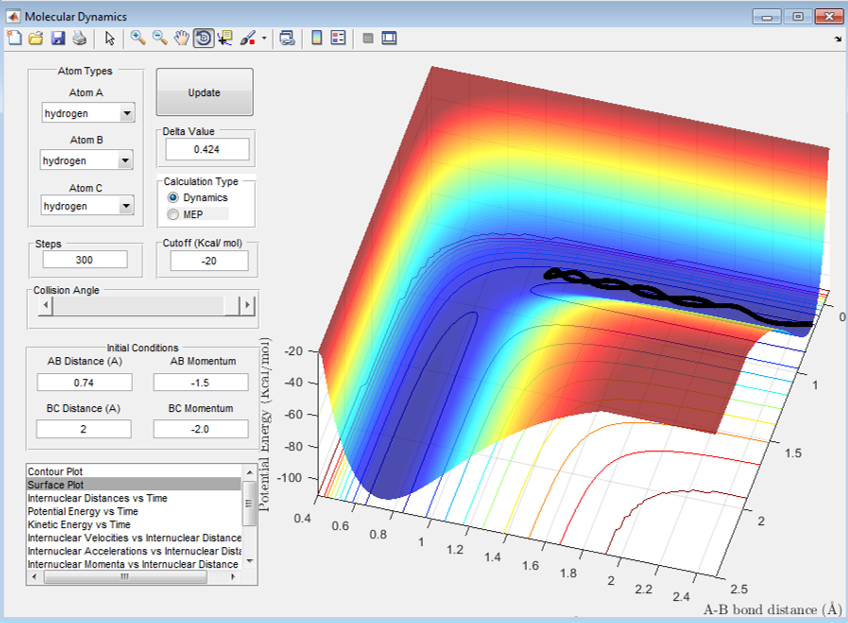Open the Atom B dropdown
Image resolution: width=848 pixels, height=623 pixels.
tap(126, 160)
